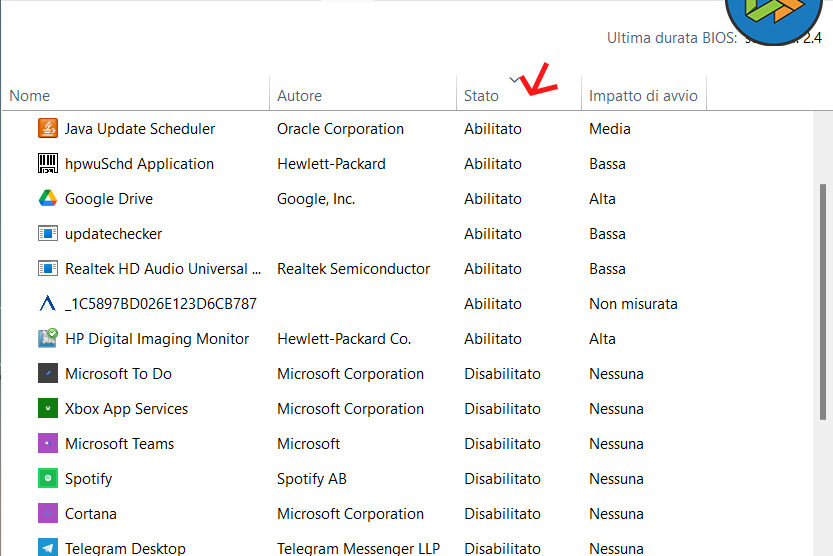Click the Autore column header

click(x=299, y=96)
